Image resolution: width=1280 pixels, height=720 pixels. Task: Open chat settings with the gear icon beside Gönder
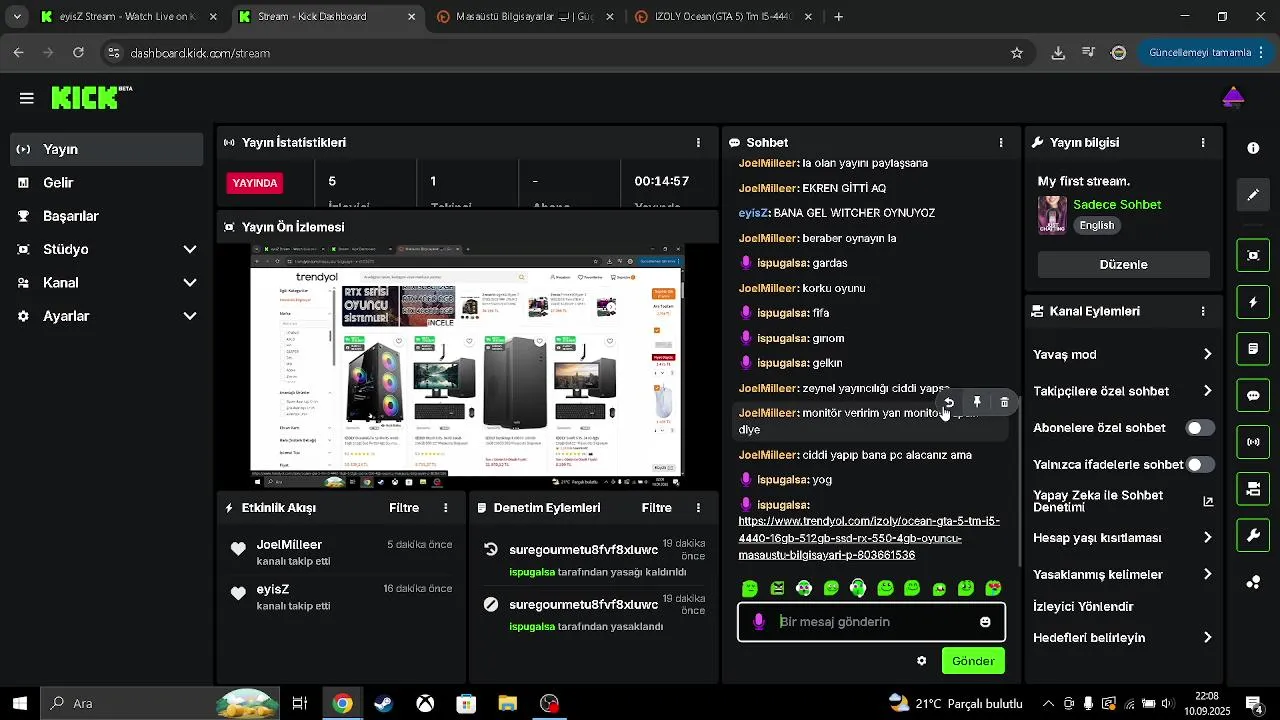(x=921, y=661)
